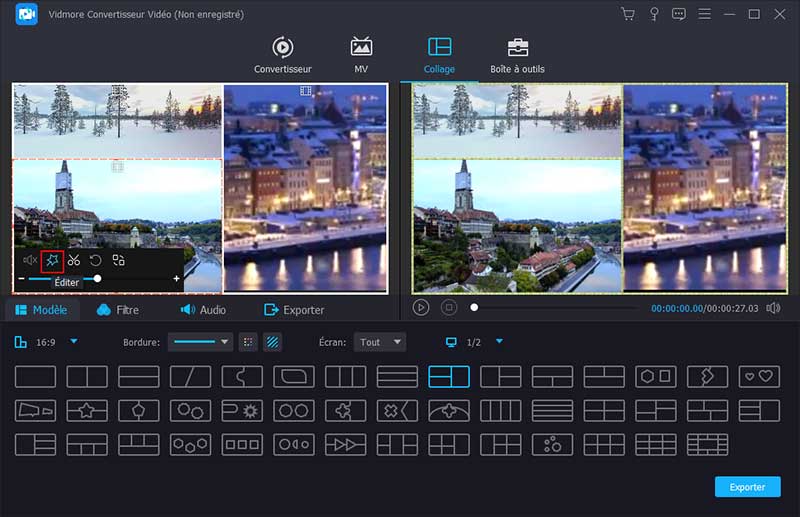Toggle the preview volume speaker
The width and height of the screenshot is (800, 517).
[773, 308]
